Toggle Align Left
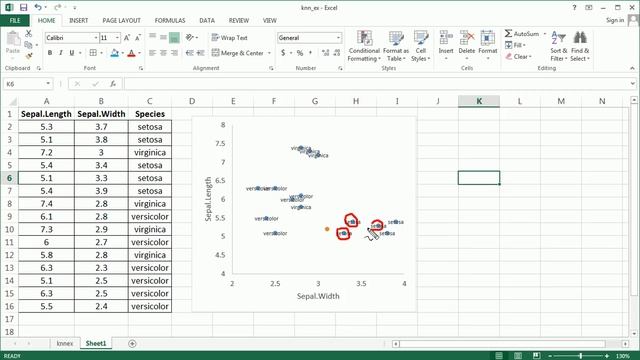Image resolution: width=640 pixels, height=360 pixels. click(152, 53)
